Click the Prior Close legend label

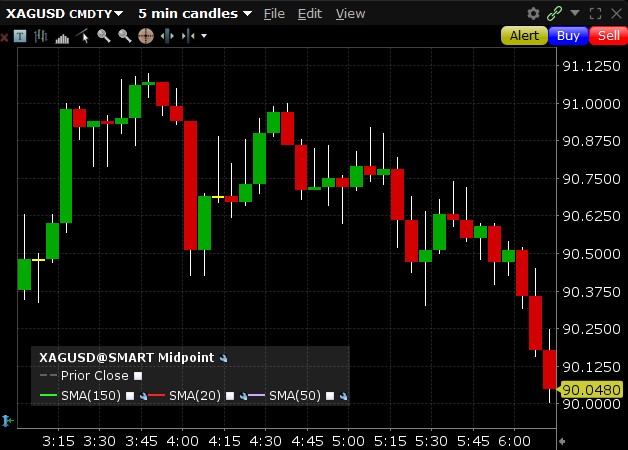pyautogui.click(x=95, y=376)
